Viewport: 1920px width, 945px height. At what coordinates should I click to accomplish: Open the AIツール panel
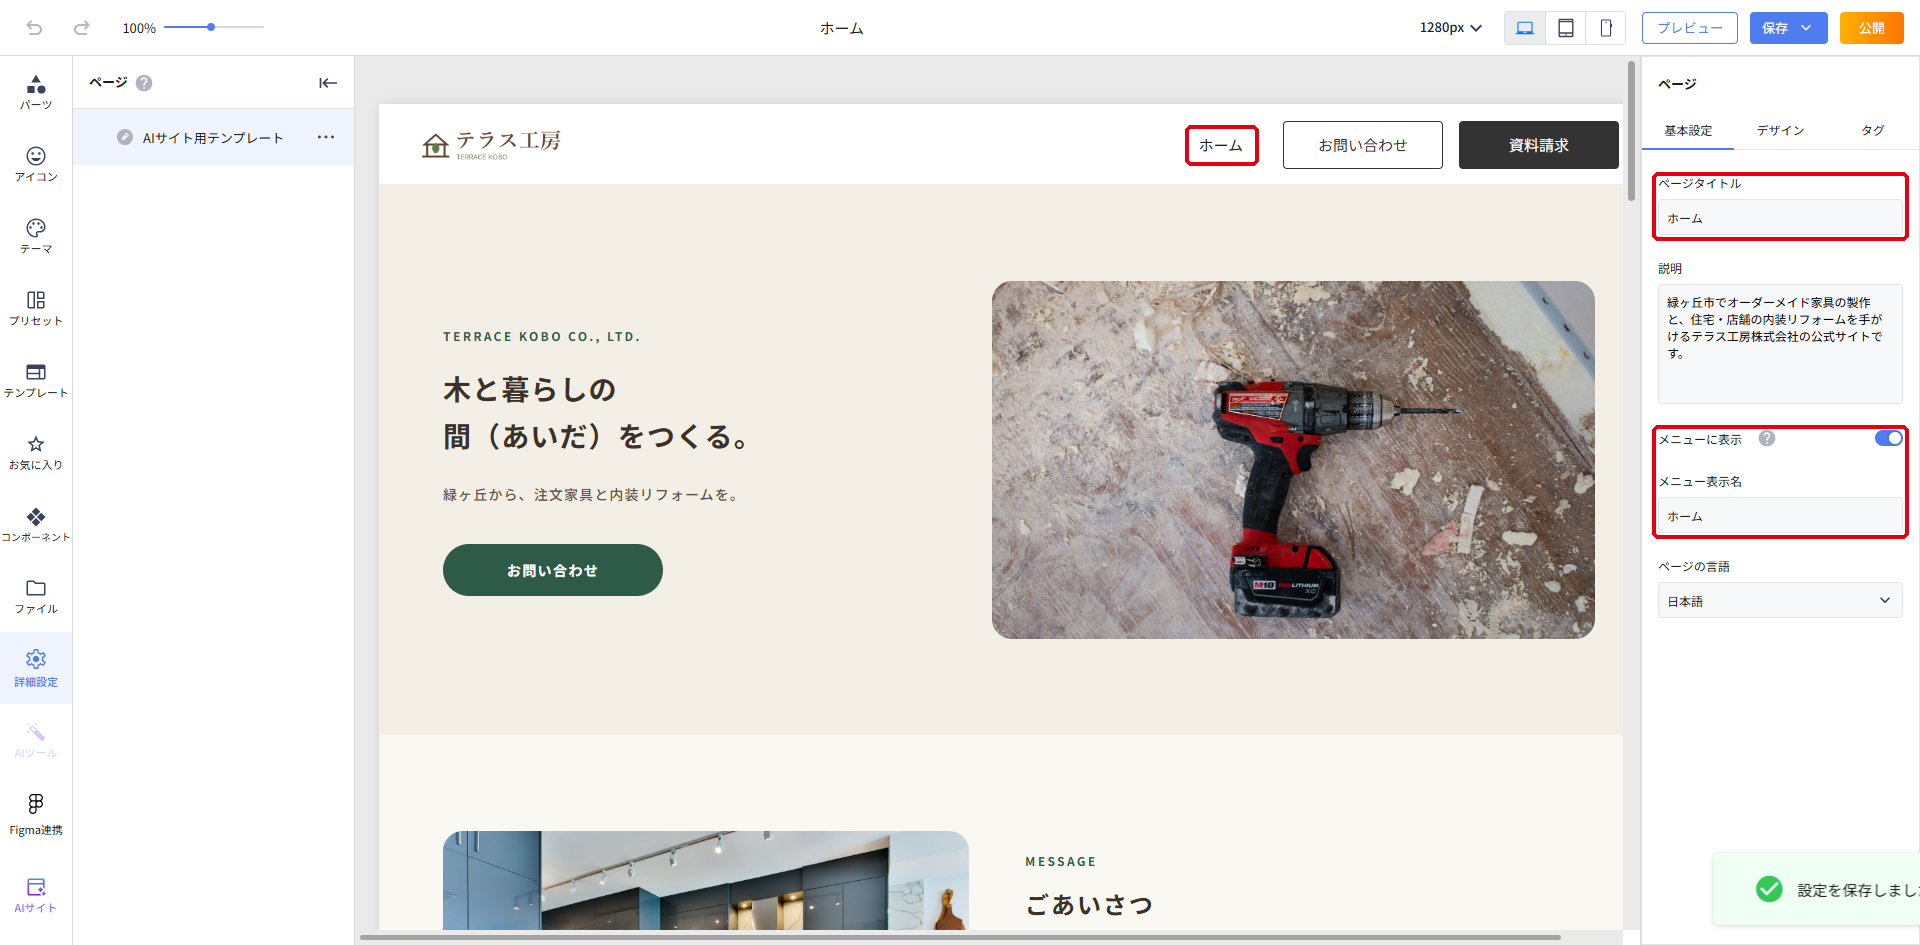(x=36, y=740)
